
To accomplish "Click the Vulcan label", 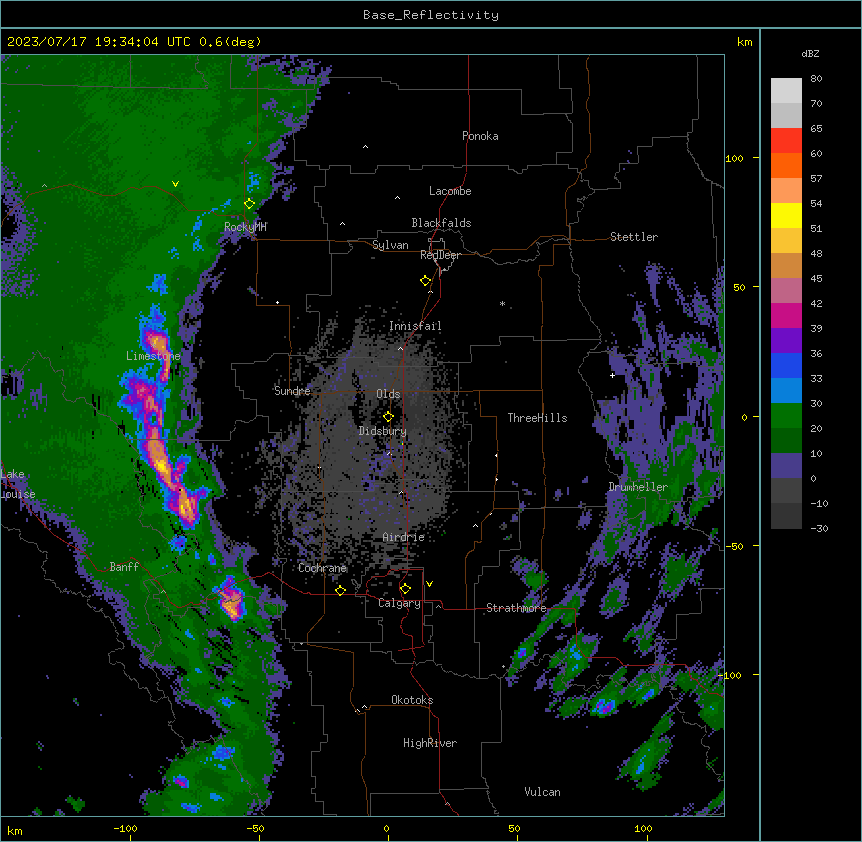I will click(542, 792).
